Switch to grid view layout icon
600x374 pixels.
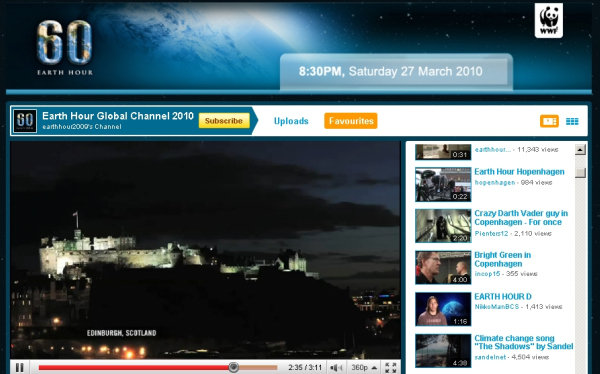click(x=572, y=121)
